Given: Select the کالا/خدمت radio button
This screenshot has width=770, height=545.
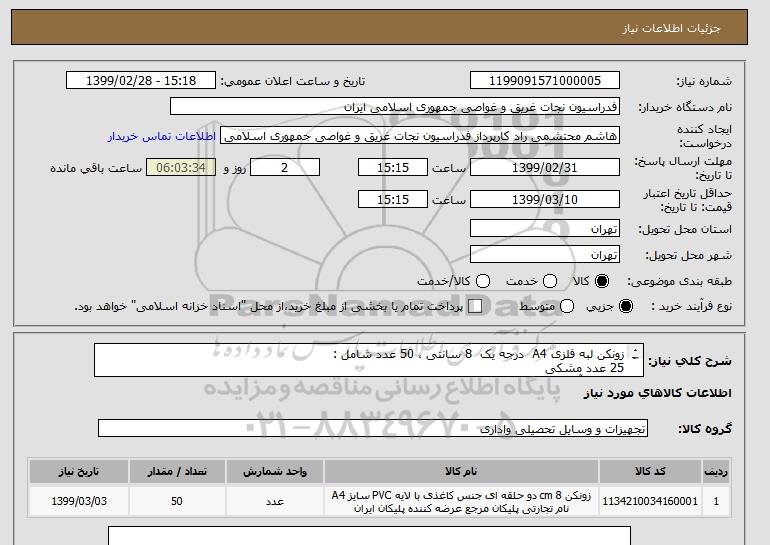Looking at the screenshot, I should tap(483, 281).
